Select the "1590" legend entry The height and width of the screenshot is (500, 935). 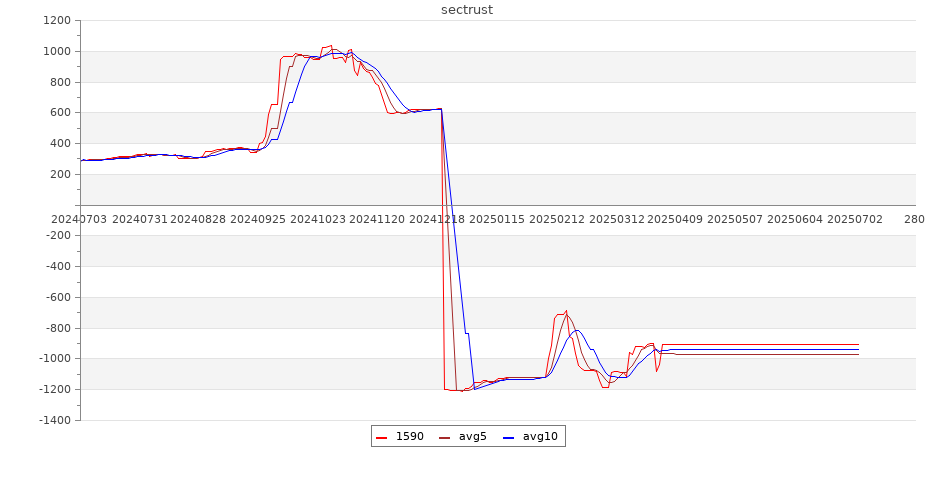409,436
